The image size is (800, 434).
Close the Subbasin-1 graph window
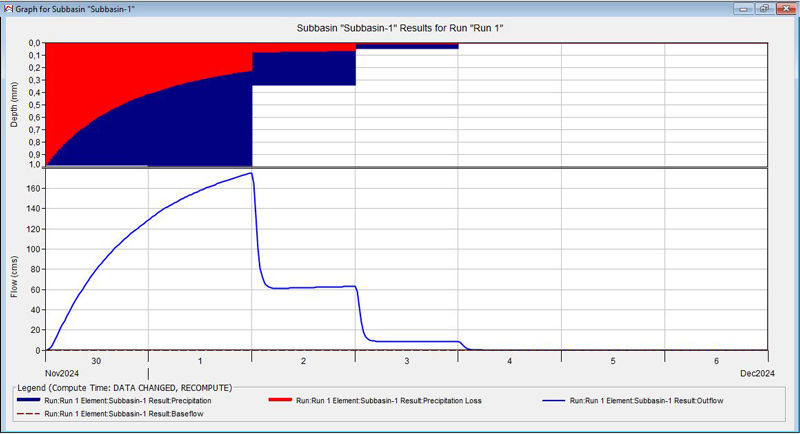coord(785,7)
